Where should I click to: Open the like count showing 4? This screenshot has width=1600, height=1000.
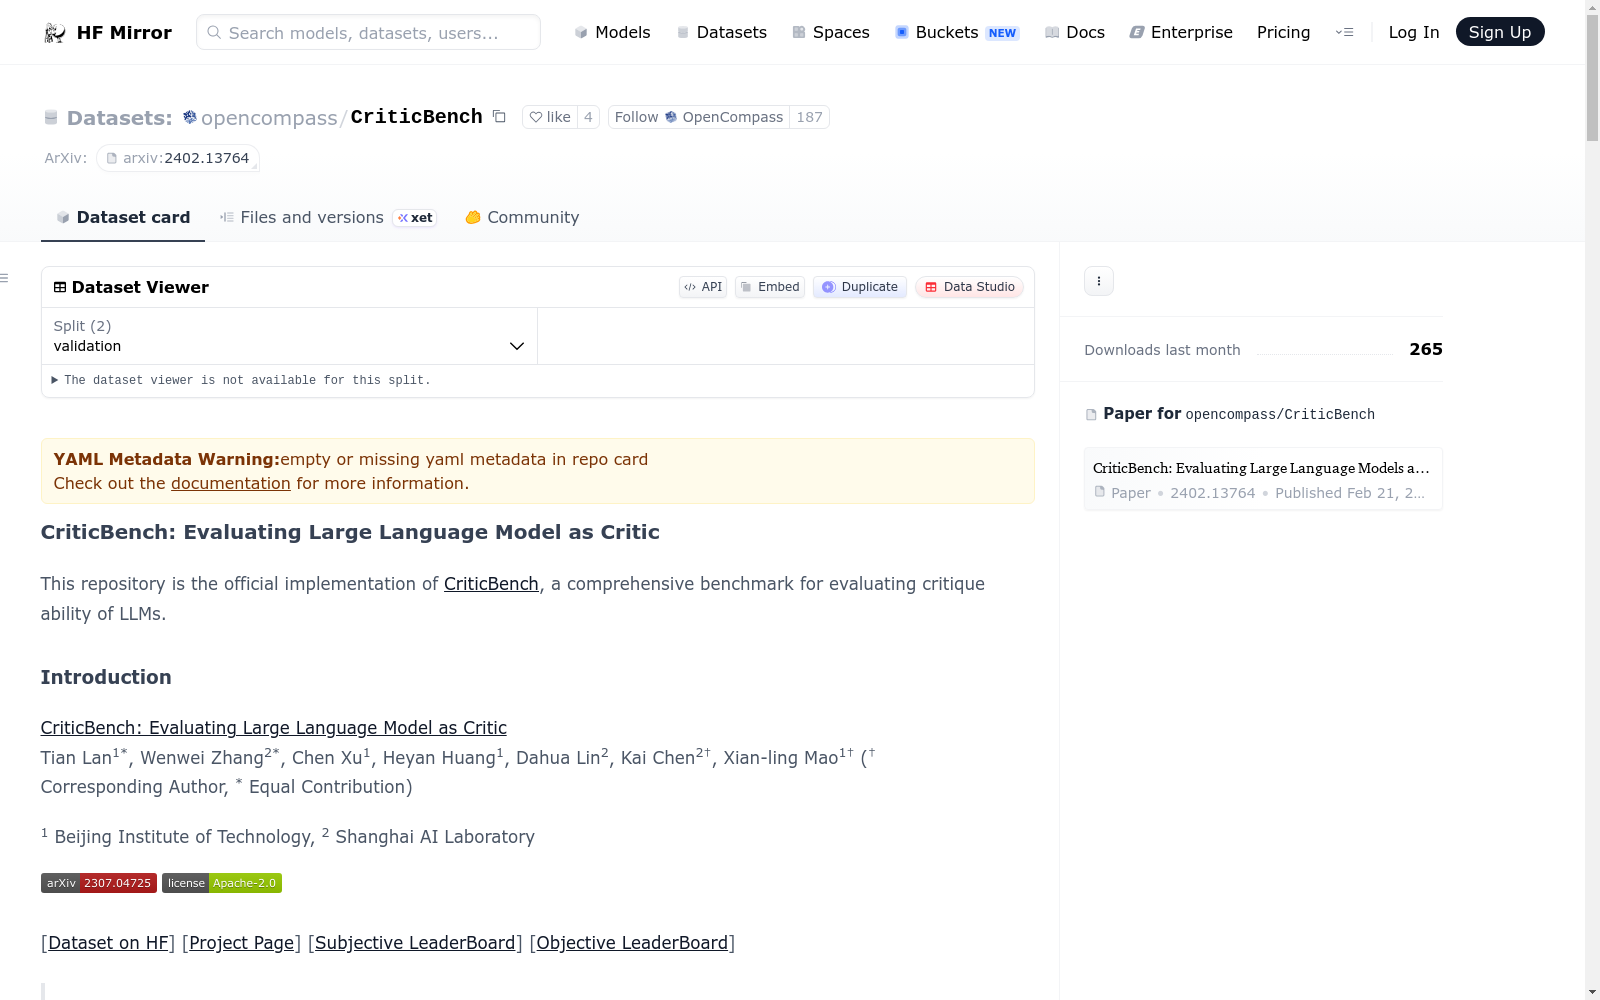[x=588, y=117]
